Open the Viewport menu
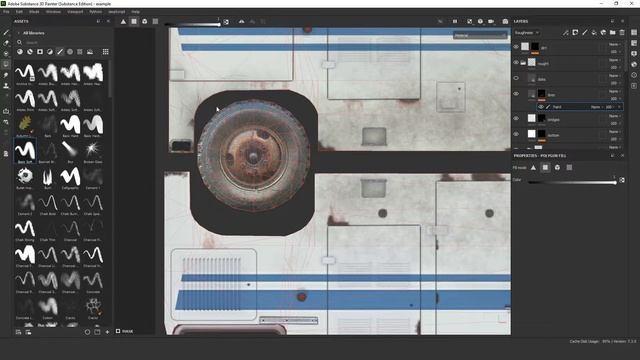 (x=75, y=12)
